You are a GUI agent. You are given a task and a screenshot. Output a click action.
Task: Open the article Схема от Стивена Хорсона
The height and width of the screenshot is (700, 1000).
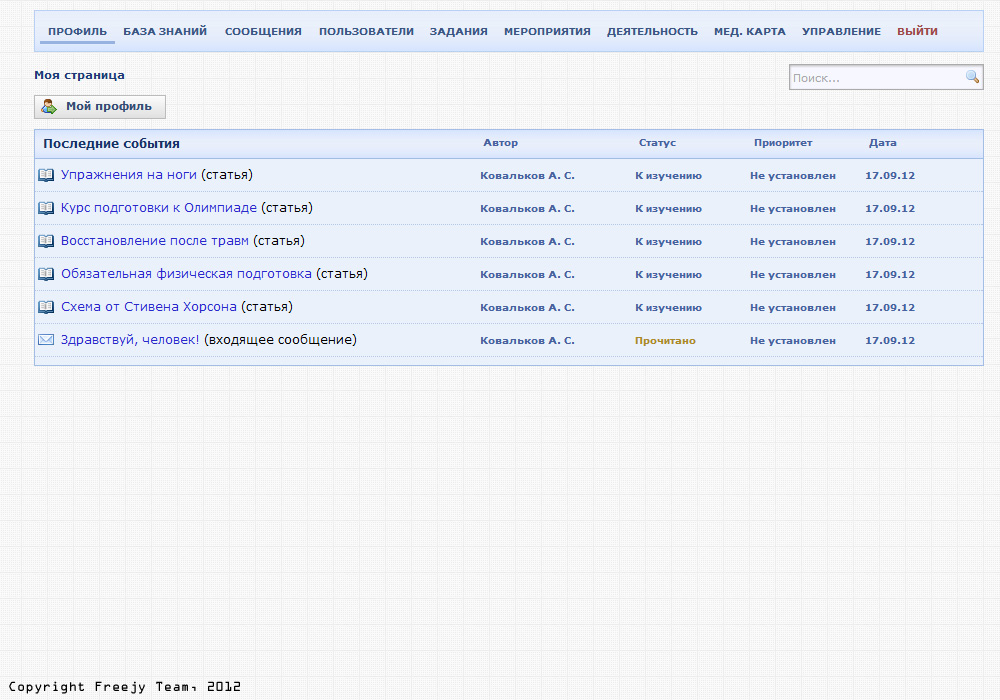[x=149, y=307]
